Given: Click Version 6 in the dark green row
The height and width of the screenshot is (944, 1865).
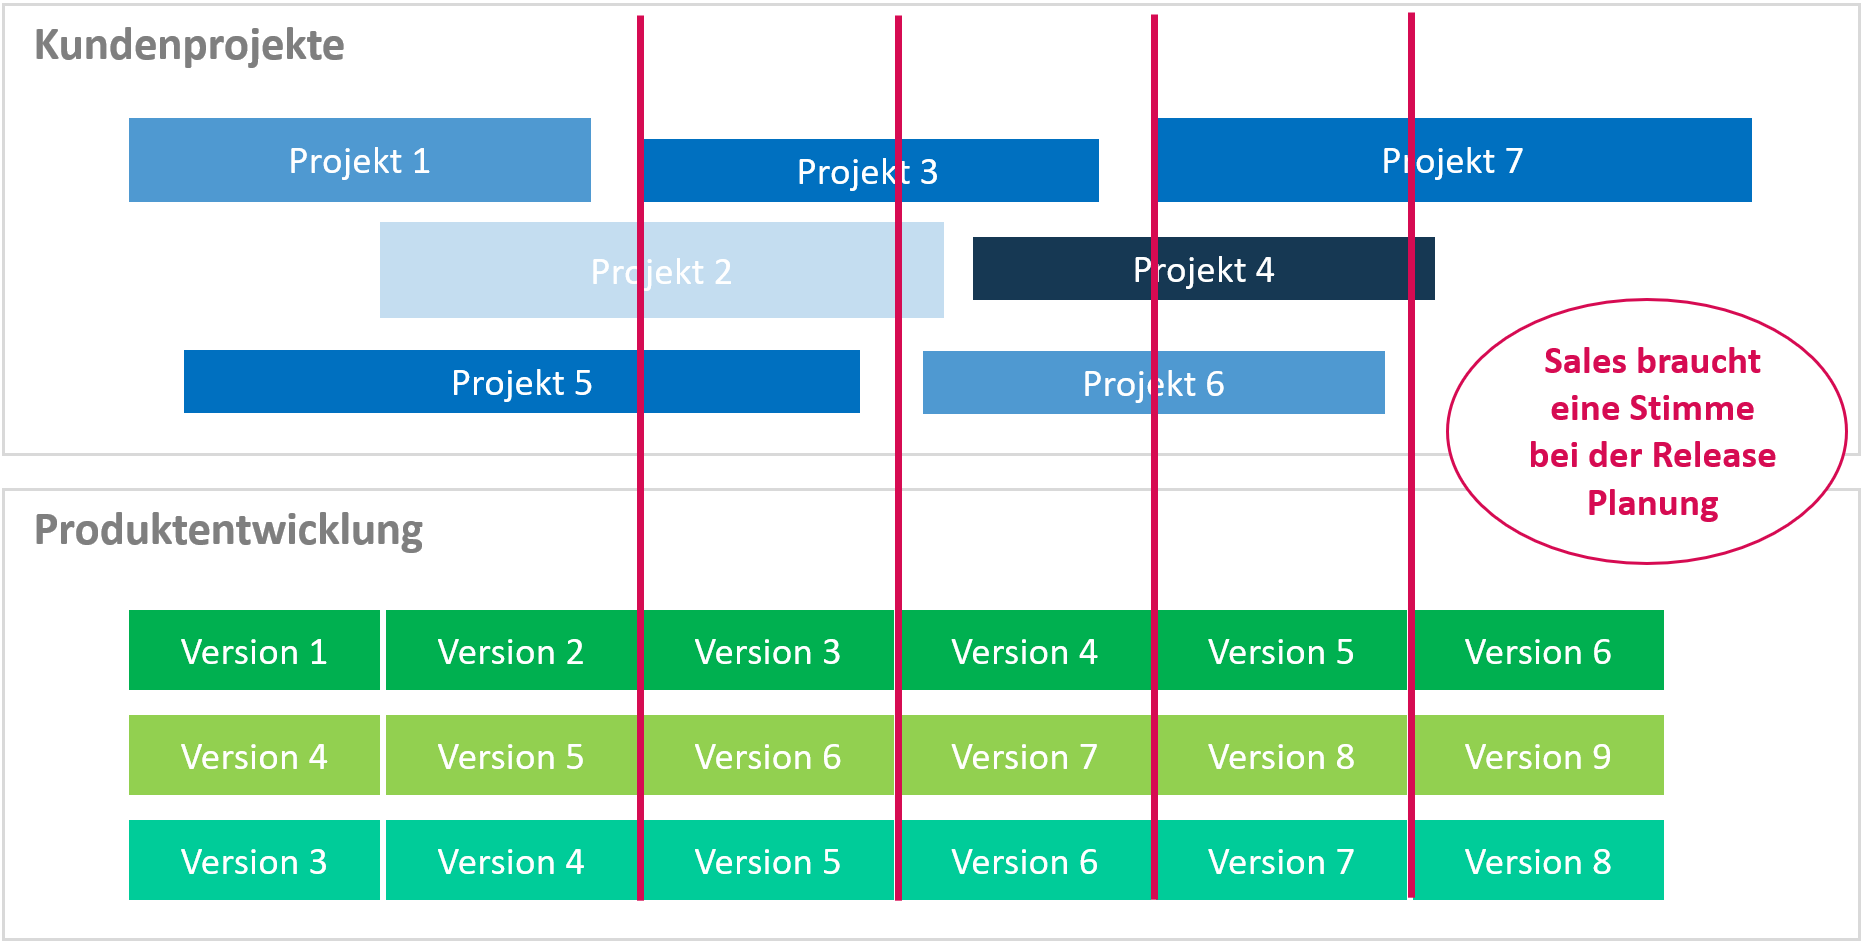Looking at the screenshot, I should (1538, 651).
